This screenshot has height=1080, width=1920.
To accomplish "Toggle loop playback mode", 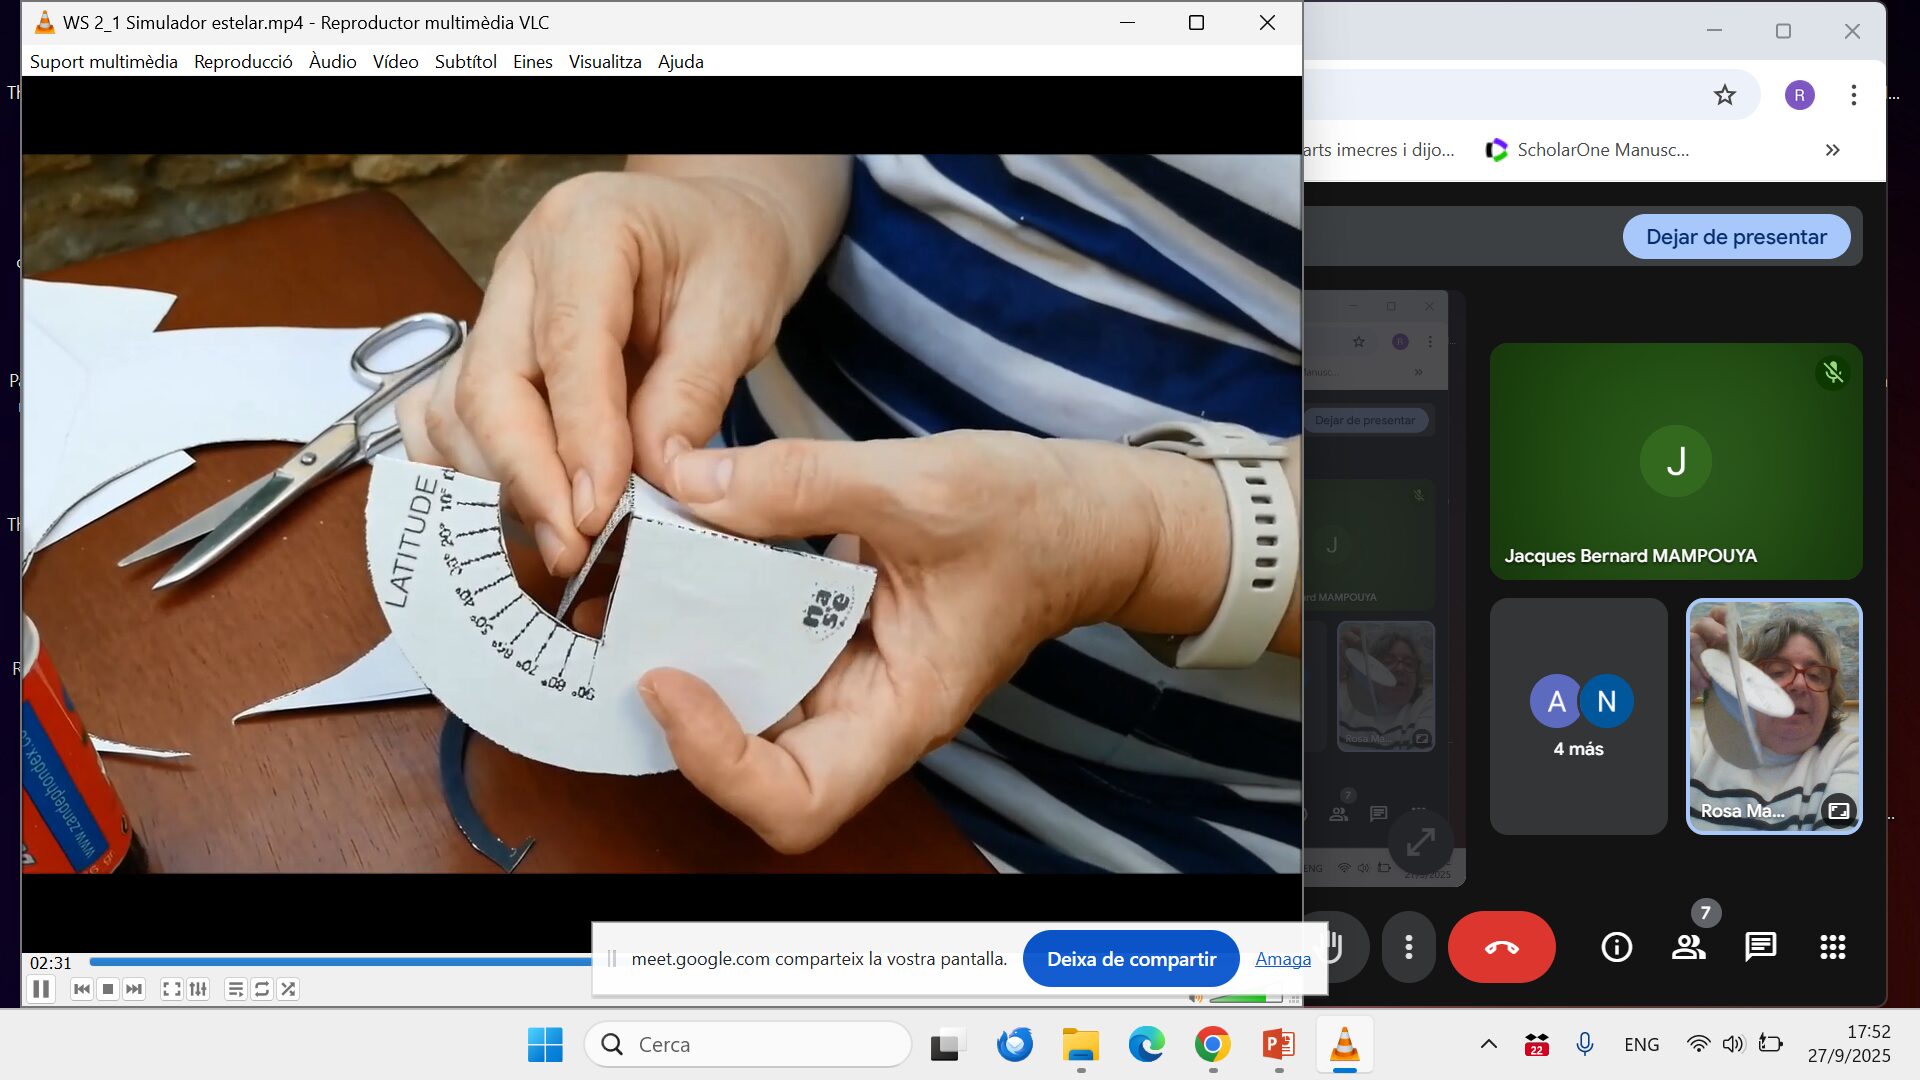I will tap(262, 989).
